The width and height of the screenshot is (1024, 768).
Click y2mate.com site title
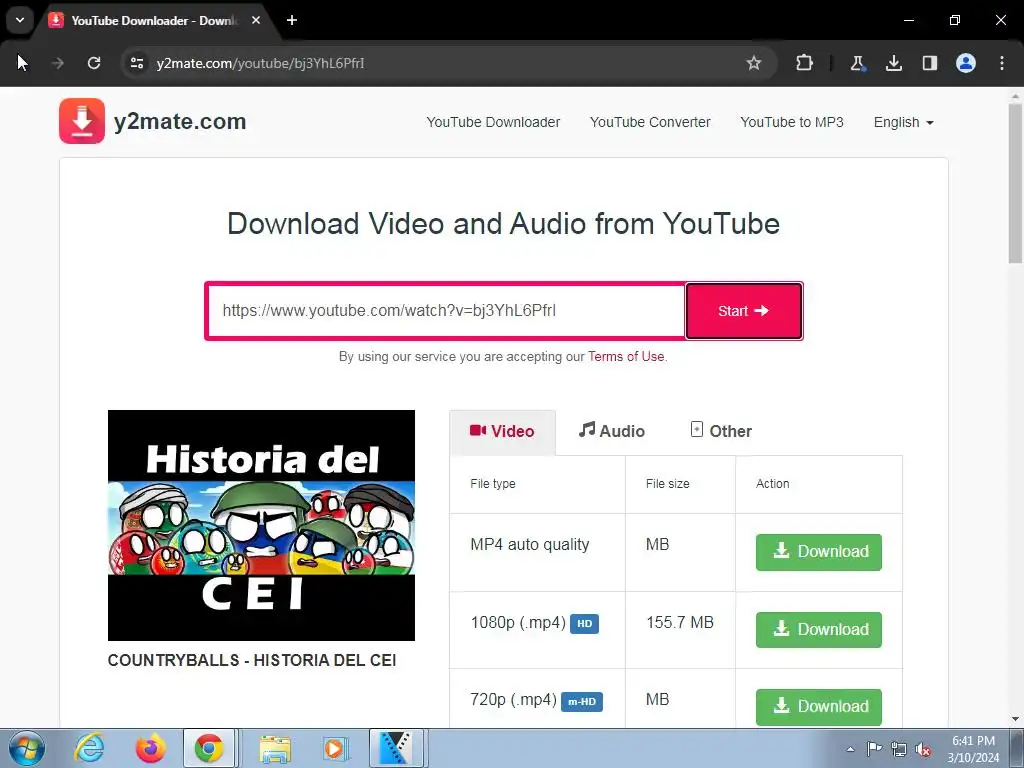[180, 121]
